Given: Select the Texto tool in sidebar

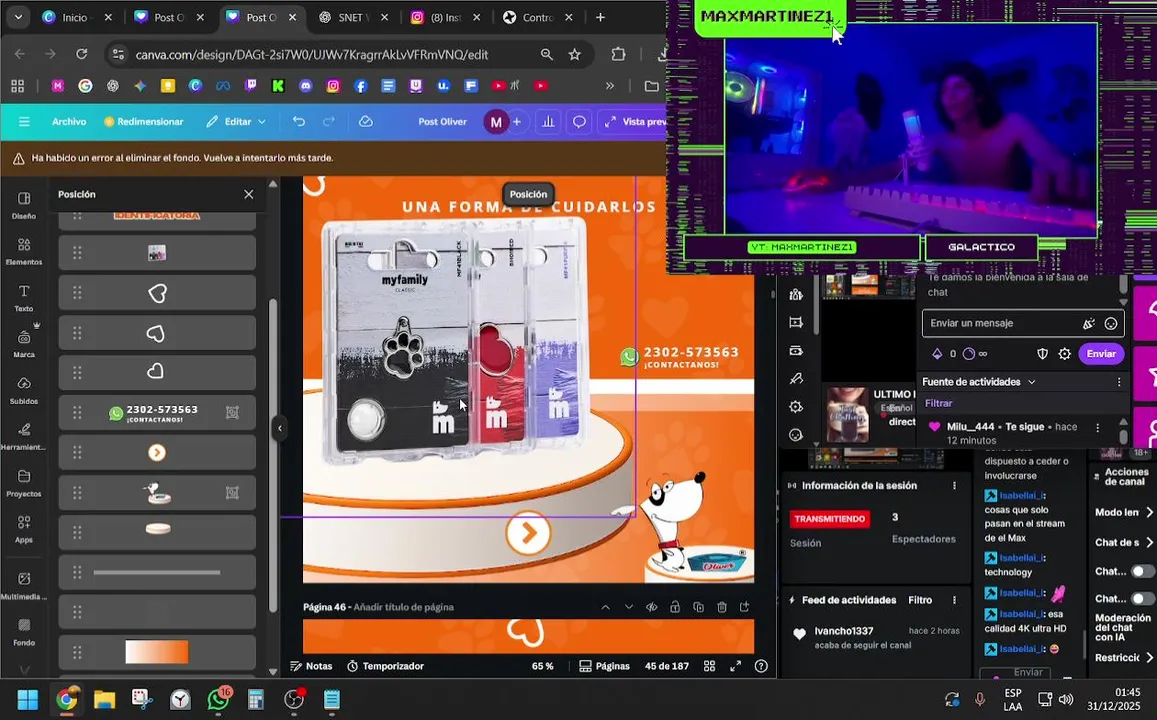Looking at the screenshot, I should pyautogui.click(x=24, y=298).
